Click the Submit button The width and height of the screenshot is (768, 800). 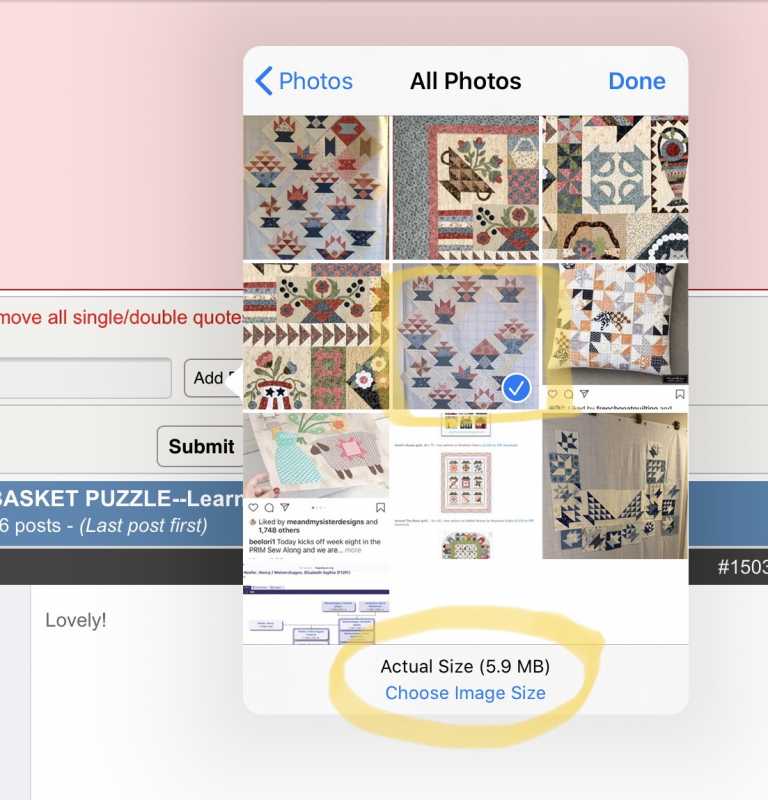coord(201,446)
